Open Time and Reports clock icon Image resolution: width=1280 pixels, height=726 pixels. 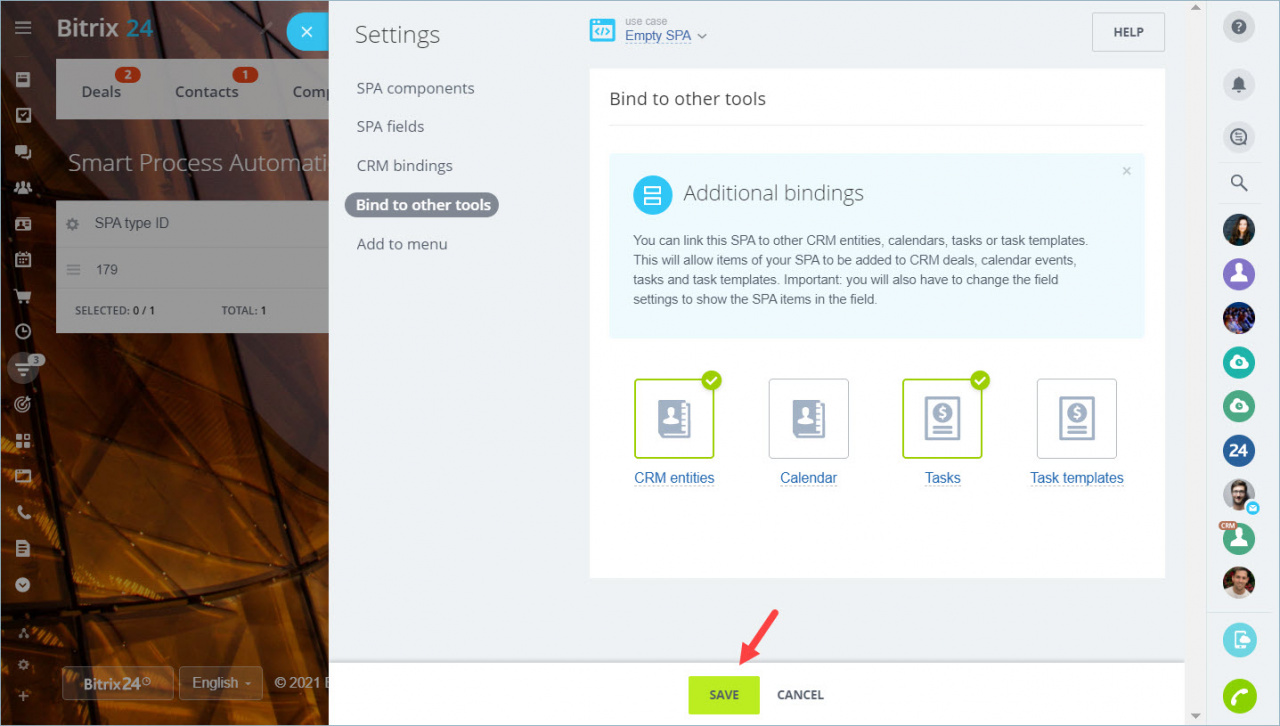[x=23, y=332]
